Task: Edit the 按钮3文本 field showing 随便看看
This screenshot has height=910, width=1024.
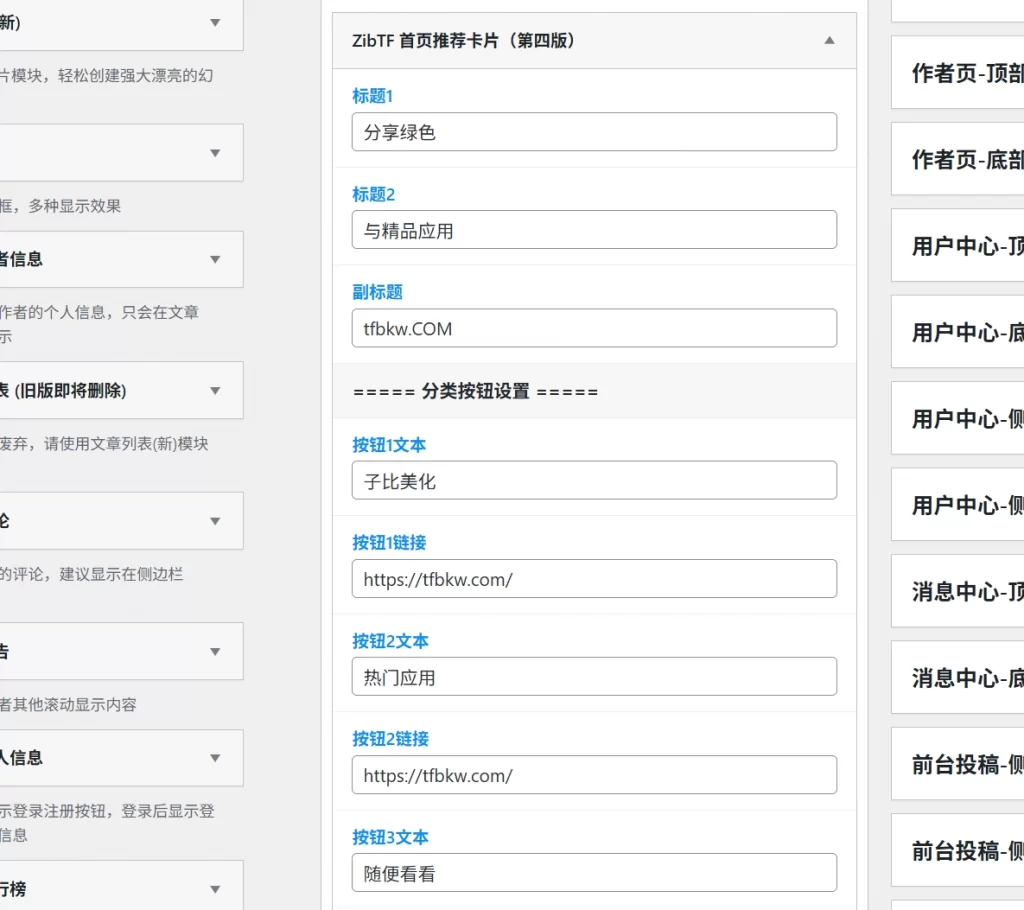Action: tap(594, 871)
